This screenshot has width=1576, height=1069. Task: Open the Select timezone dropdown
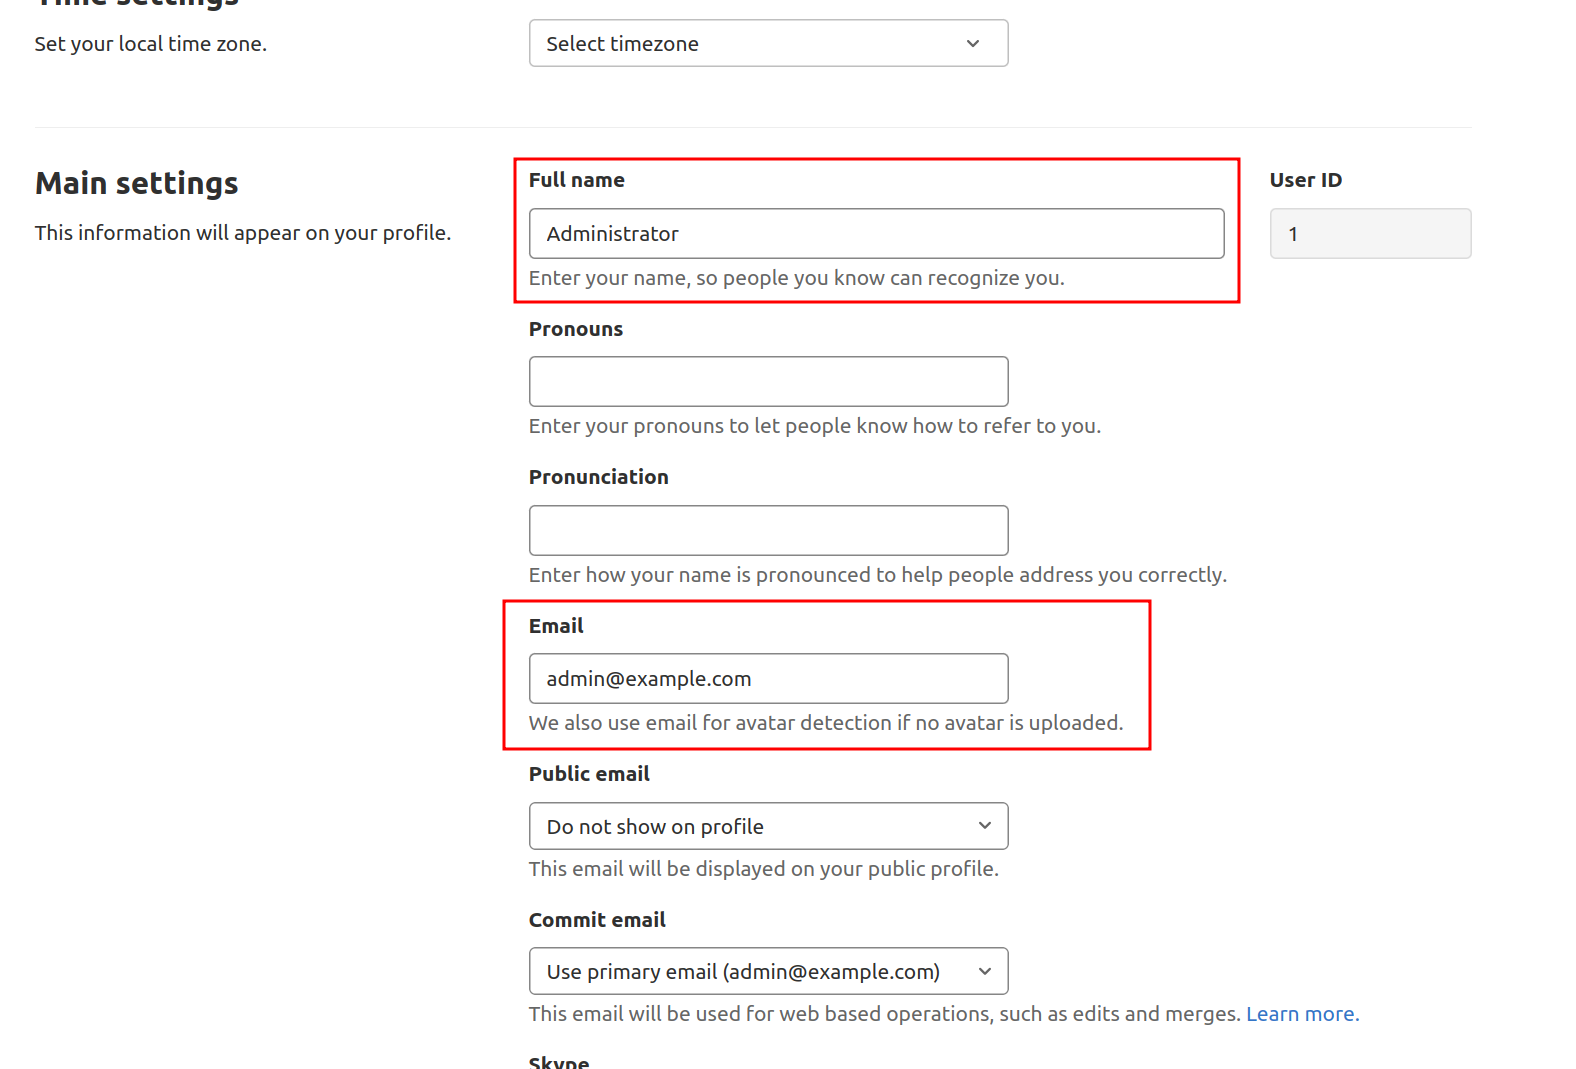tap(767, 44)
